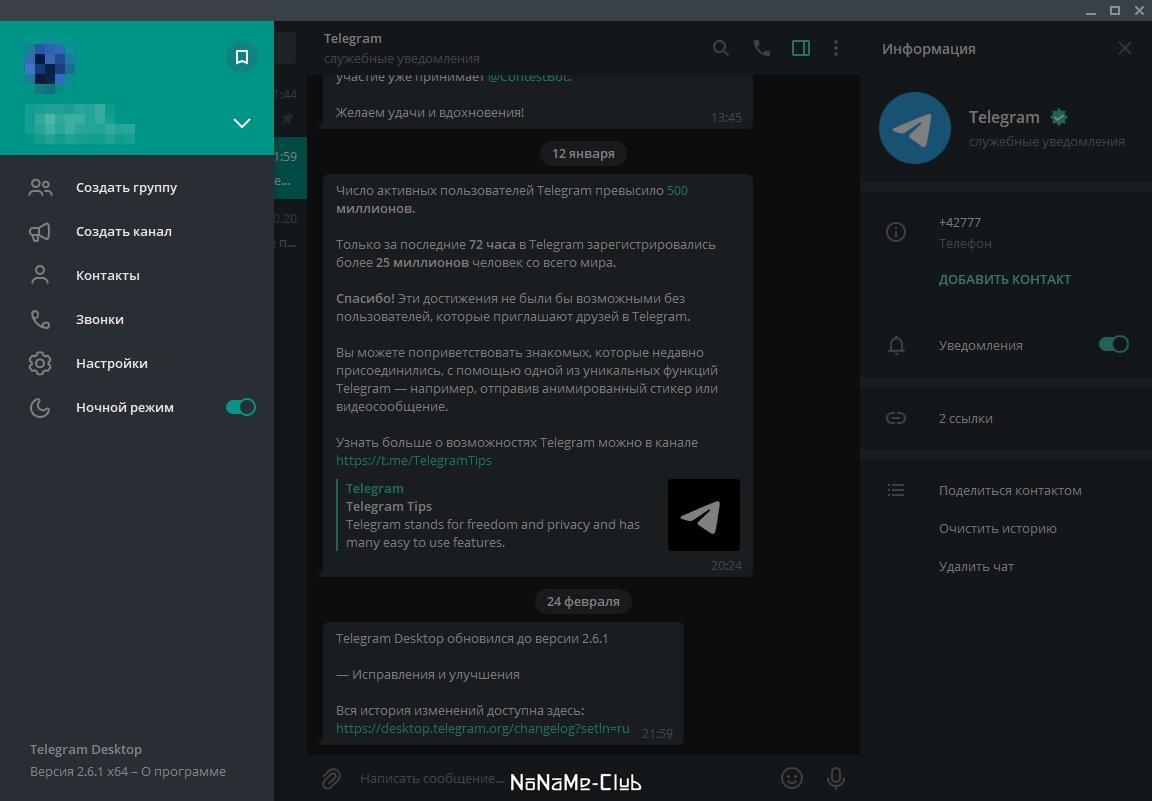Viewport: 1152px width, 801px height.
Task: Select Создать канал menu item
Action: [x=137, y=231]
